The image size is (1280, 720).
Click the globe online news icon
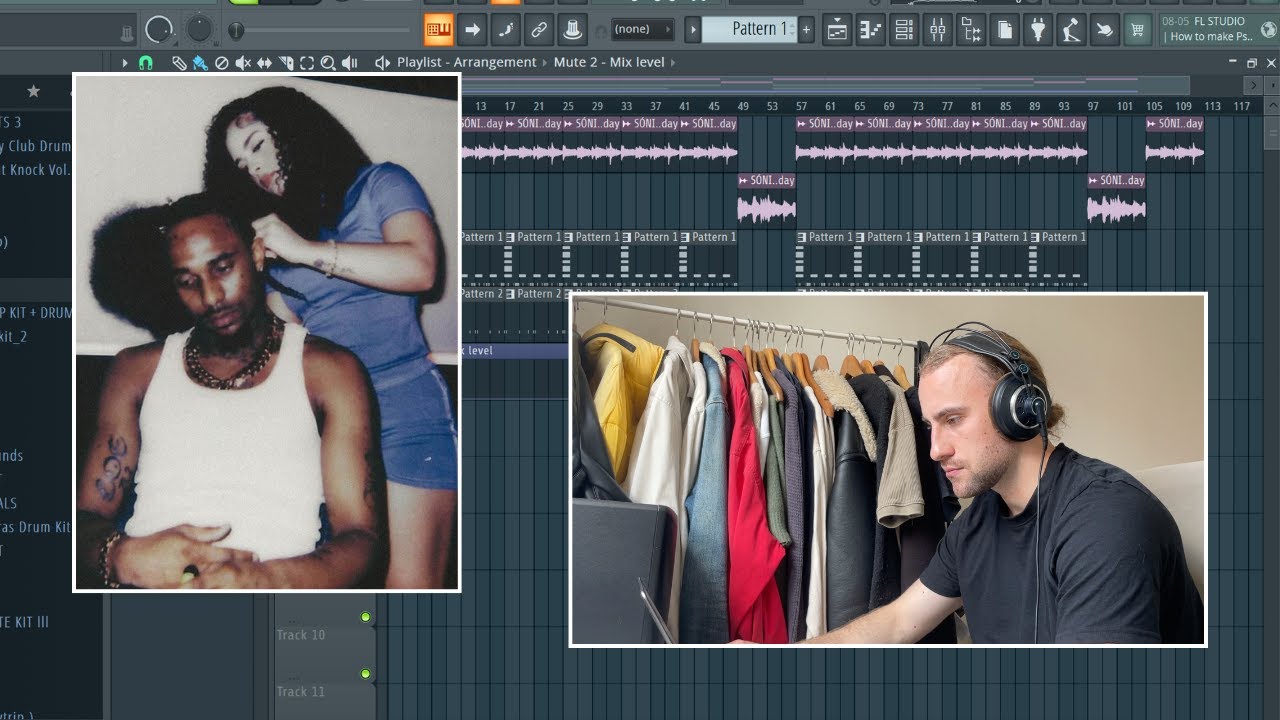pos(1269,30)
